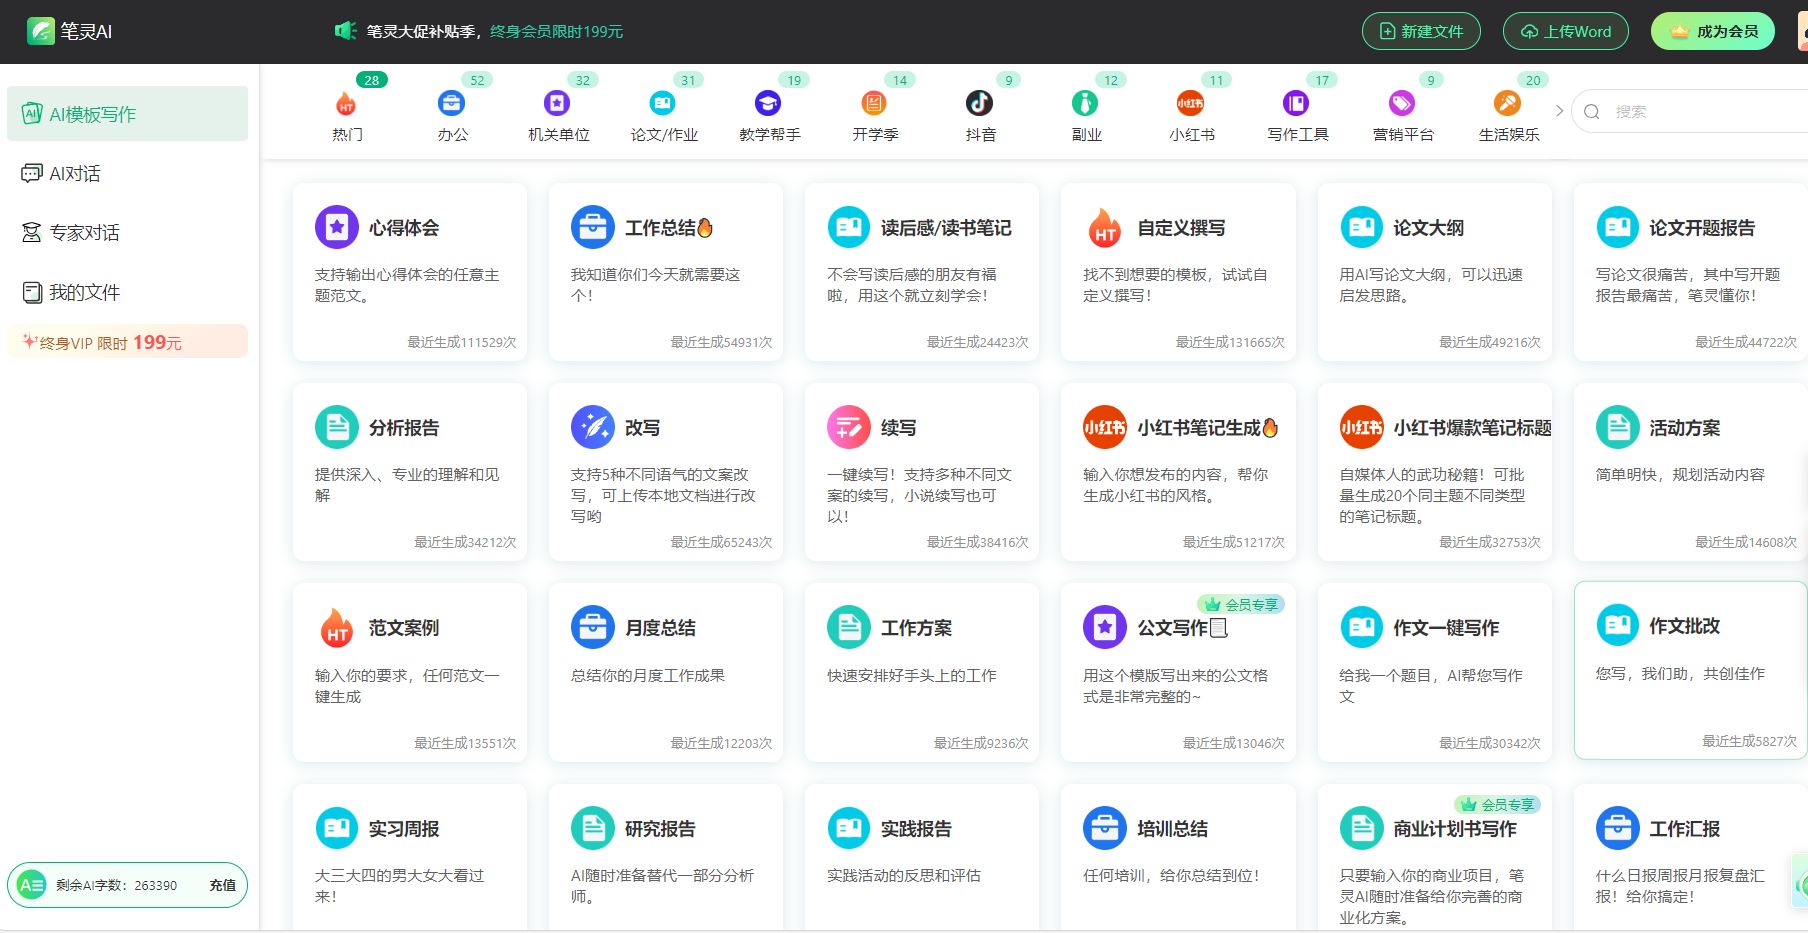Open the 写作工具 category icon
This screenshot has height=933, width=1808.
coord(1296,103)
